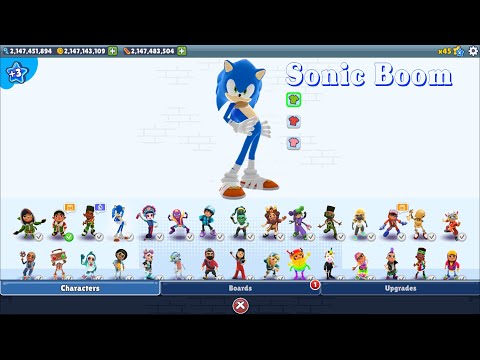Close the menu with the red X button
Screen dimensions: 480x360
[x=240, y=306]
